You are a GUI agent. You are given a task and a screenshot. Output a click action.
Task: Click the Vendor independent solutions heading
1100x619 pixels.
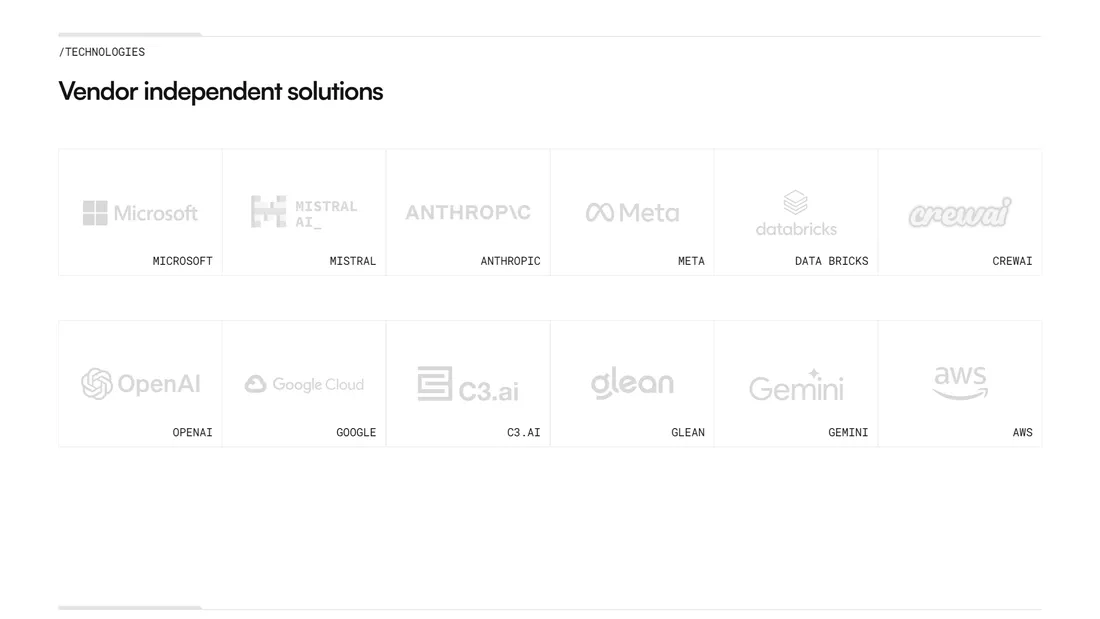221,91
